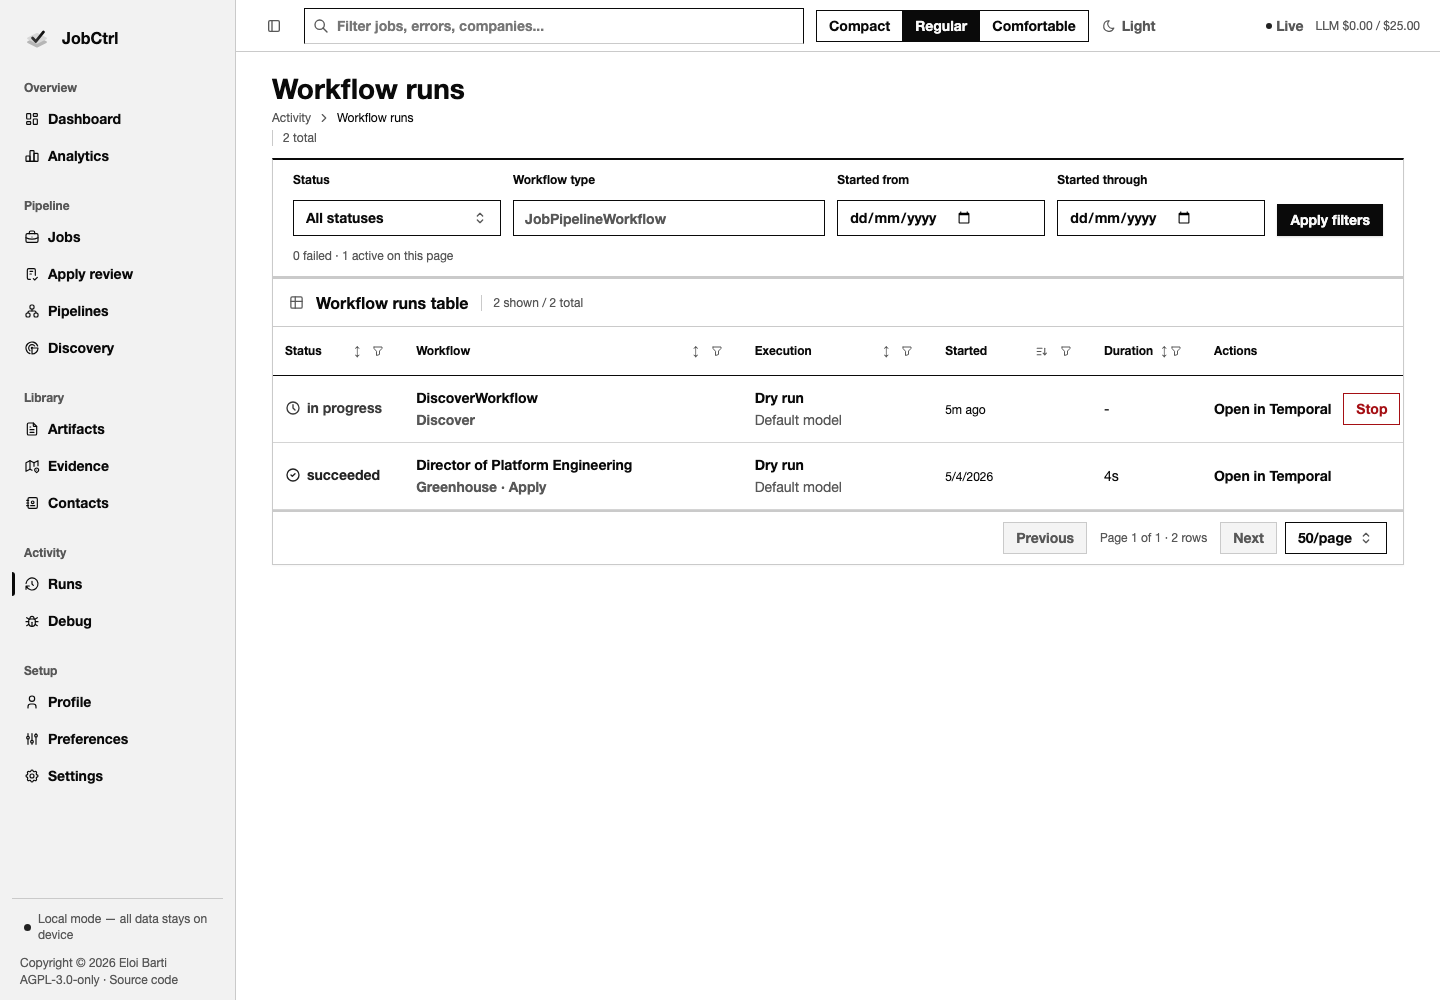
Task: Sort the Duration column
Action: [1164, 351]
